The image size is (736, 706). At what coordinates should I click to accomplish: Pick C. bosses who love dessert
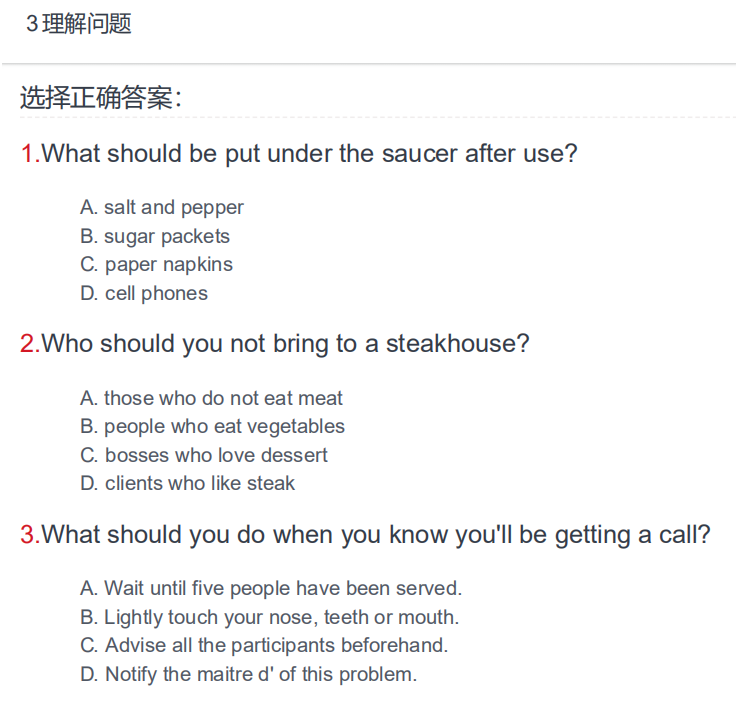(x=204, y=455)
